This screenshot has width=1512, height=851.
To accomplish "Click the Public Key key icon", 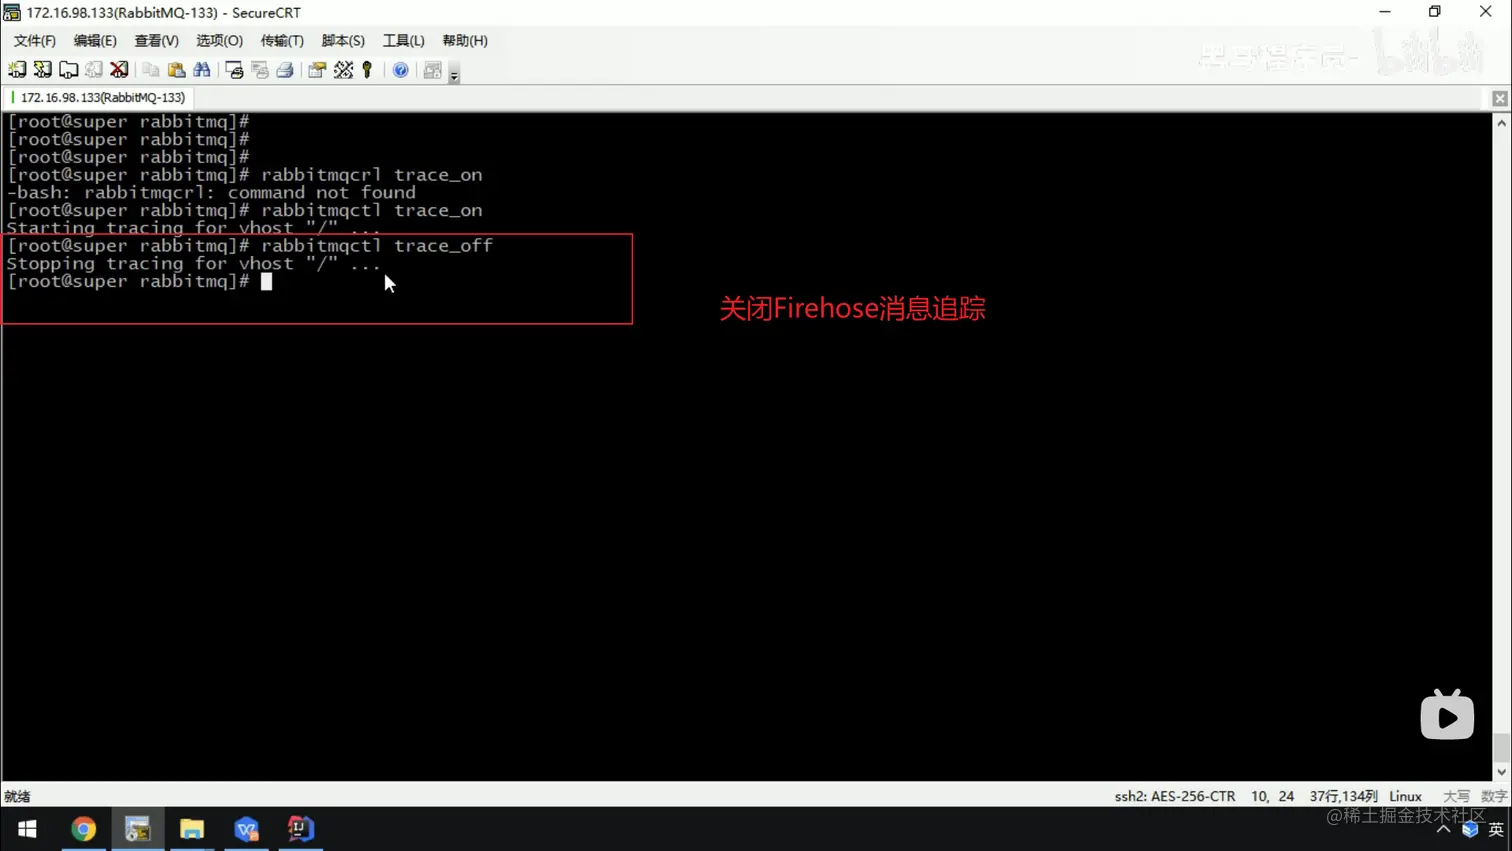I will coord(368,70).
